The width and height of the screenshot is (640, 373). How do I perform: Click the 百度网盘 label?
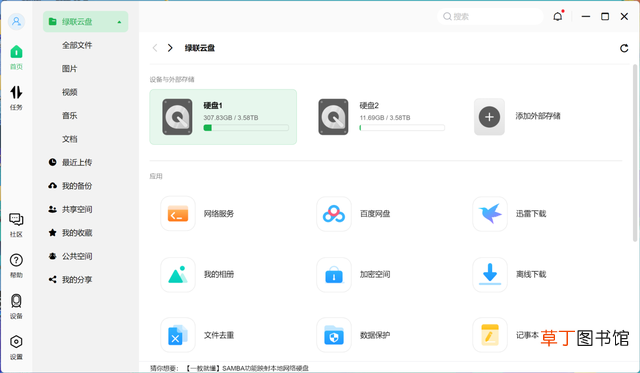[x=375, y=214]
